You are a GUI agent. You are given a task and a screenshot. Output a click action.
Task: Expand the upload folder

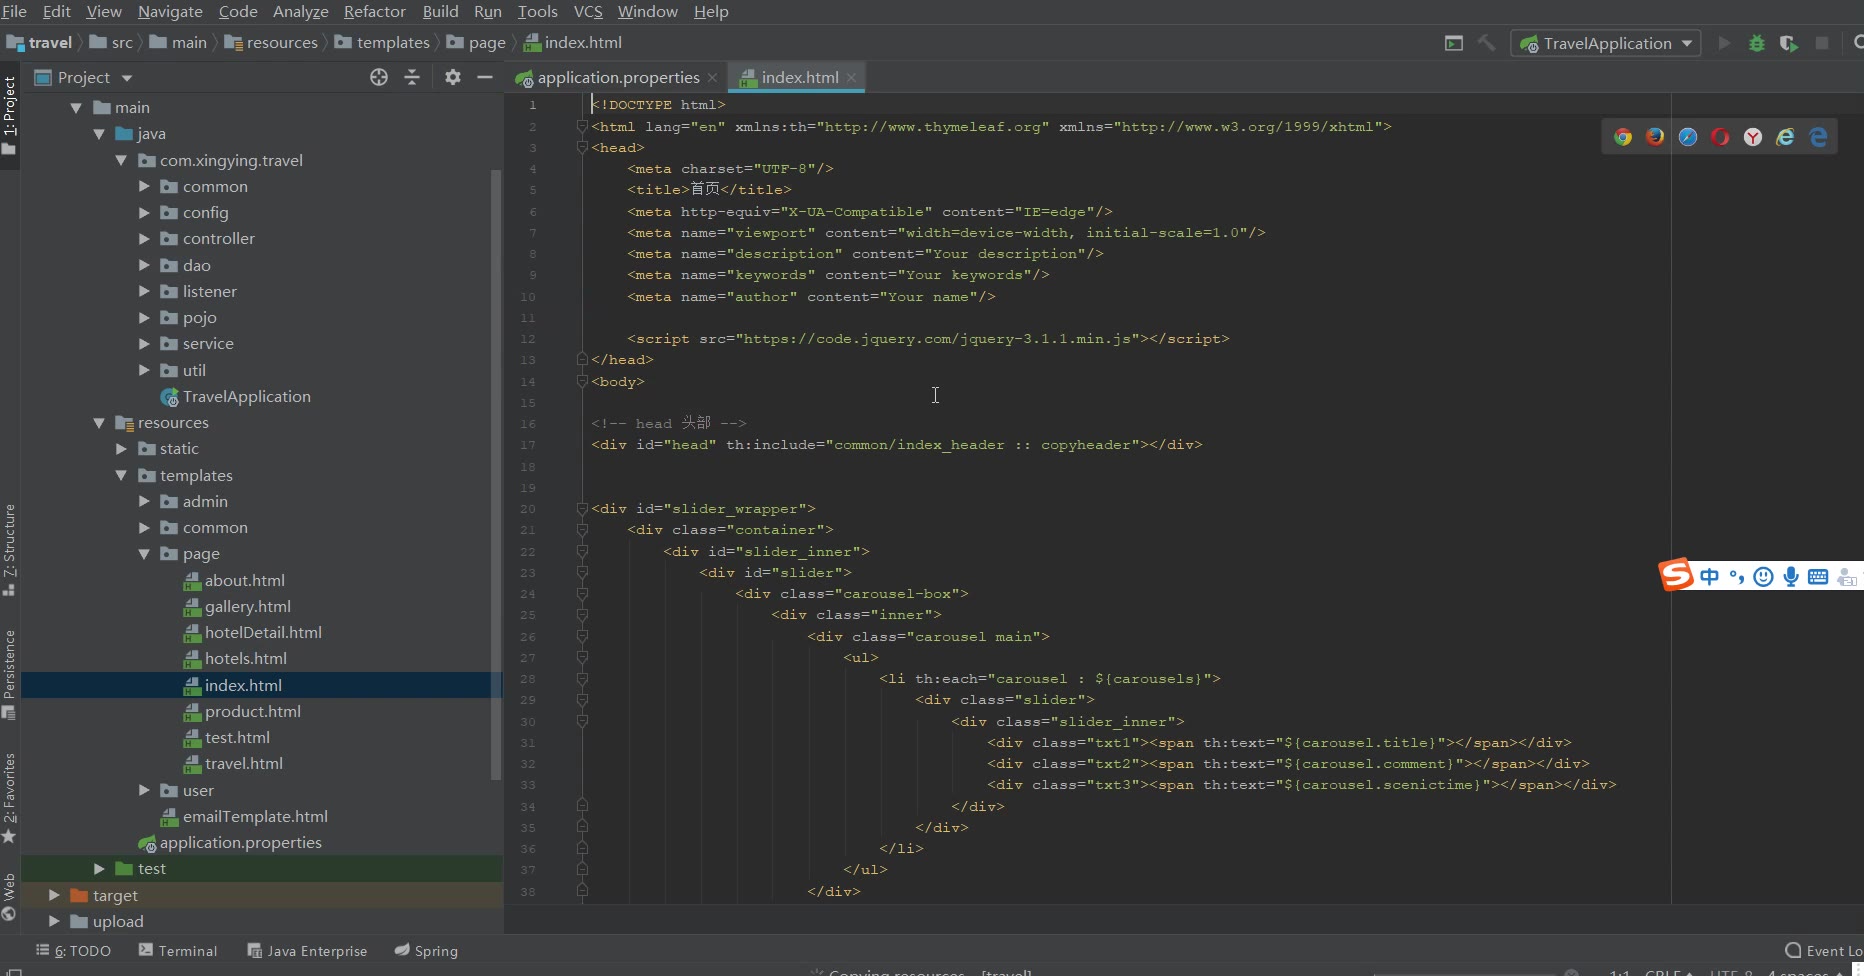[54, 921]
